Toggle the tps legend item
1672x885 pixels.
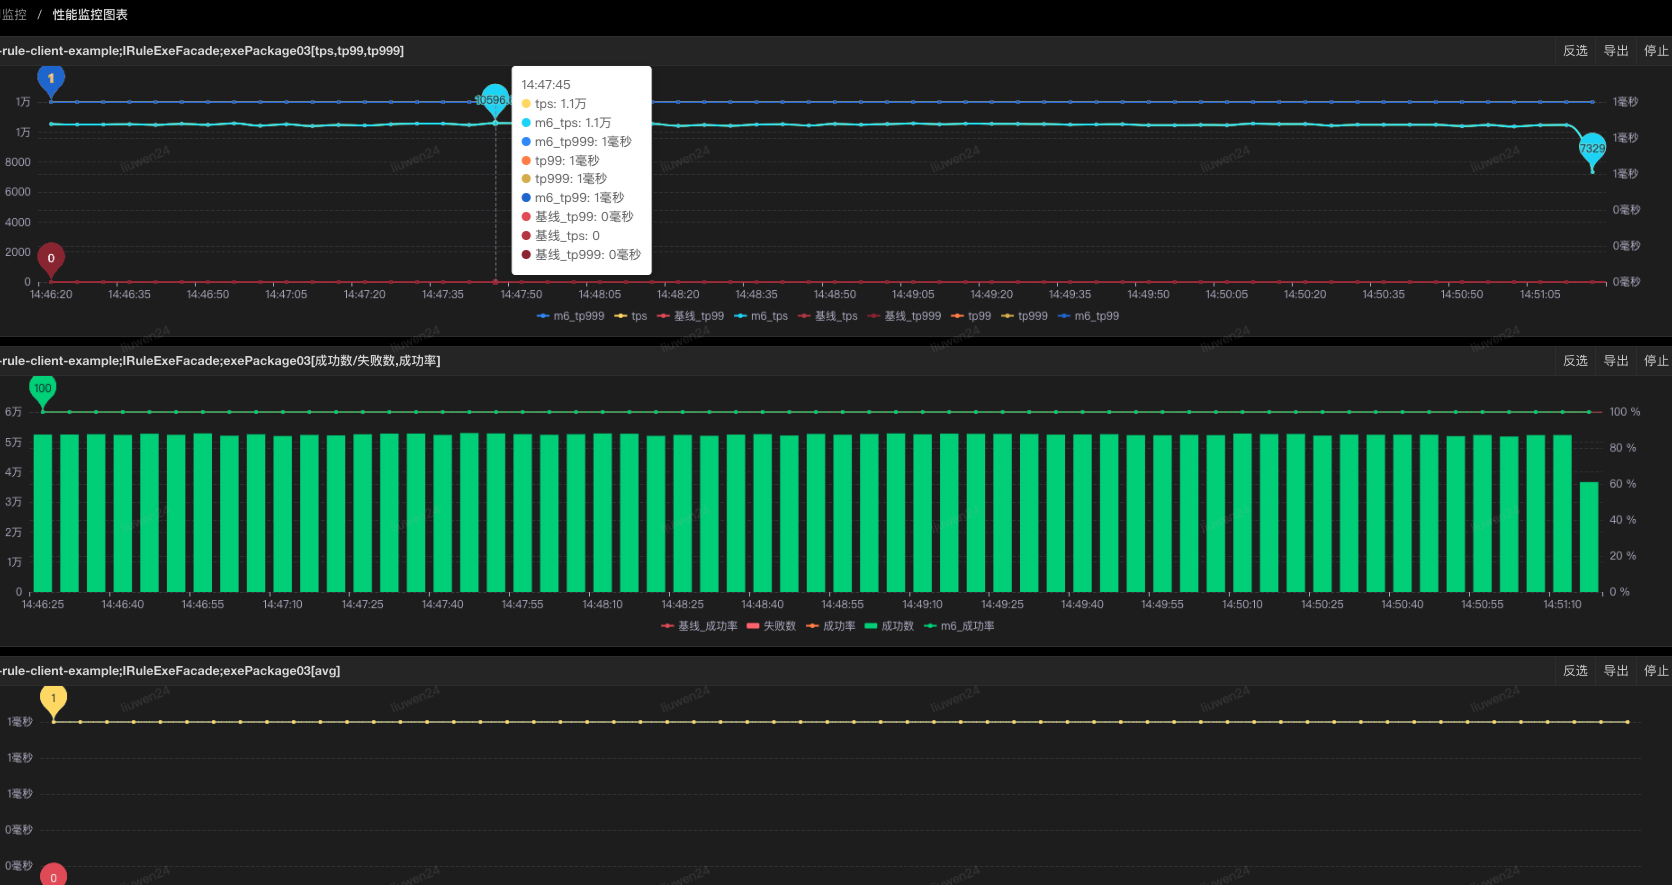(x=631, y=316)
